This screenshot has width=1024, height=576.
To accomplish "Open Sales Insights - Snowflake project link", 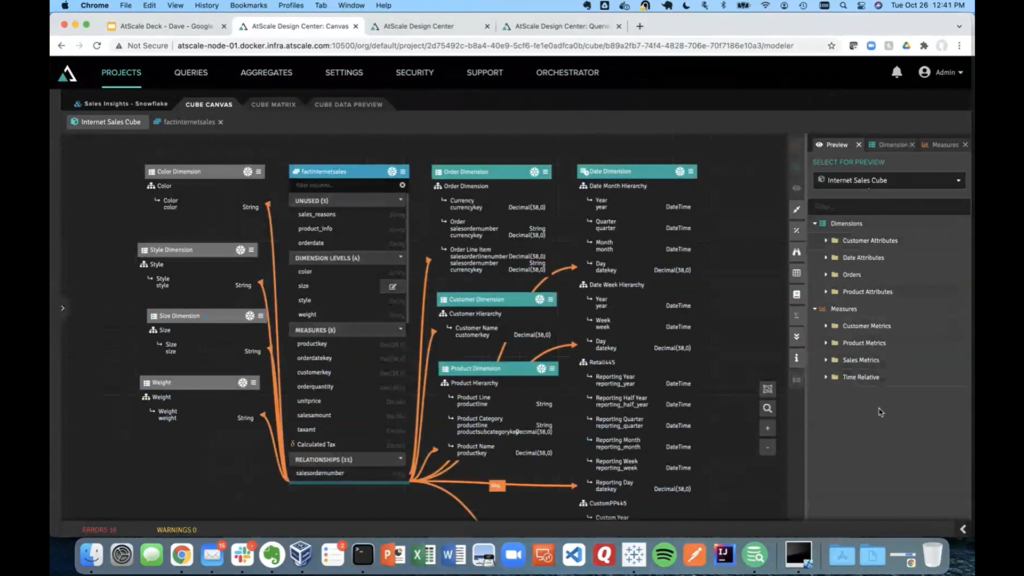I will coord(121,104).
